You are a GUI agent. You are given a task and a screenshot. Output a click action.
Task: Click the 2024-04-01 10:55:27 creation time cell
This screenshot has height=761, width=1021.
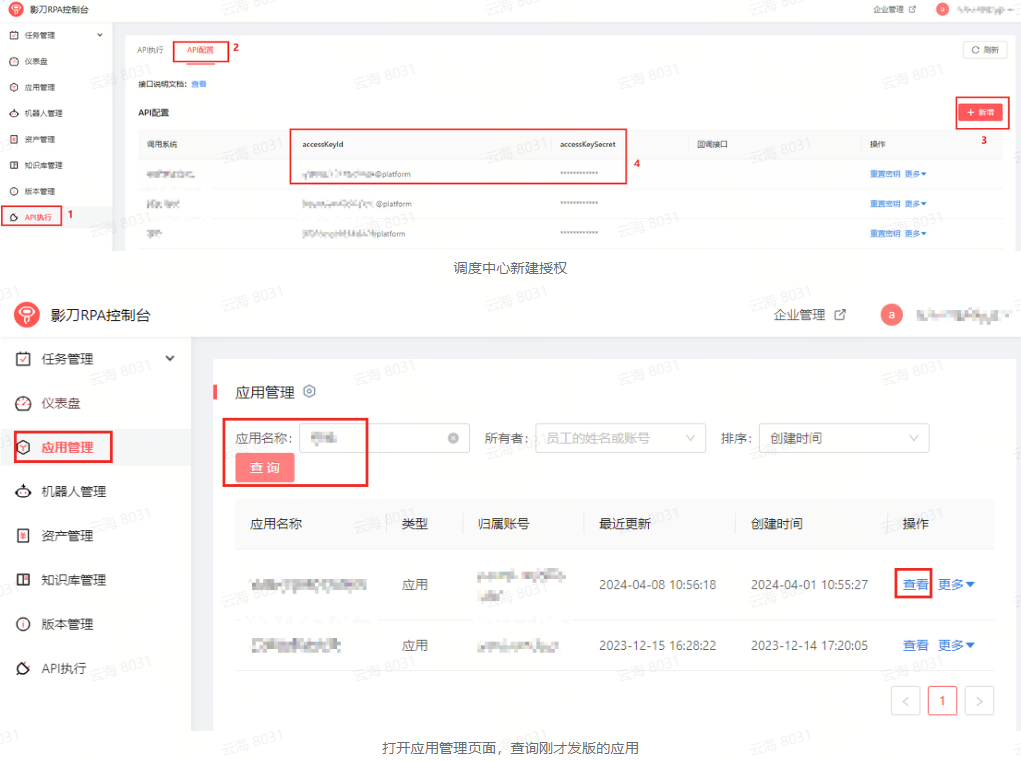(x=809, y=585)
